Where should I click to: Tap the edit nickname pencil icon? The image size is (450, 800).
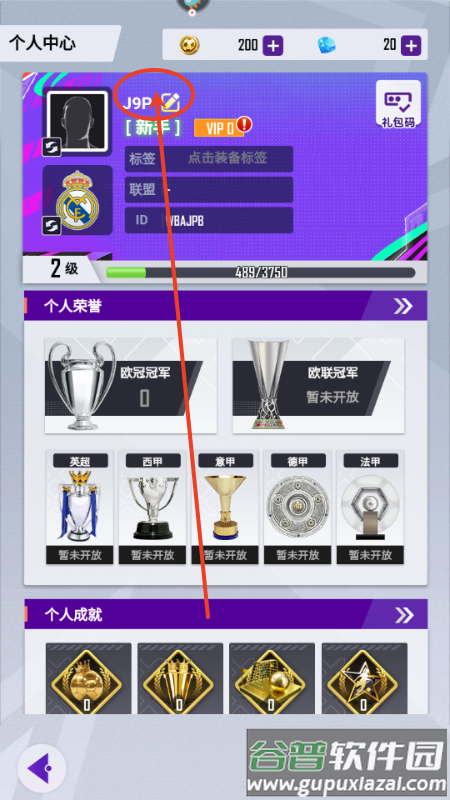170,102
